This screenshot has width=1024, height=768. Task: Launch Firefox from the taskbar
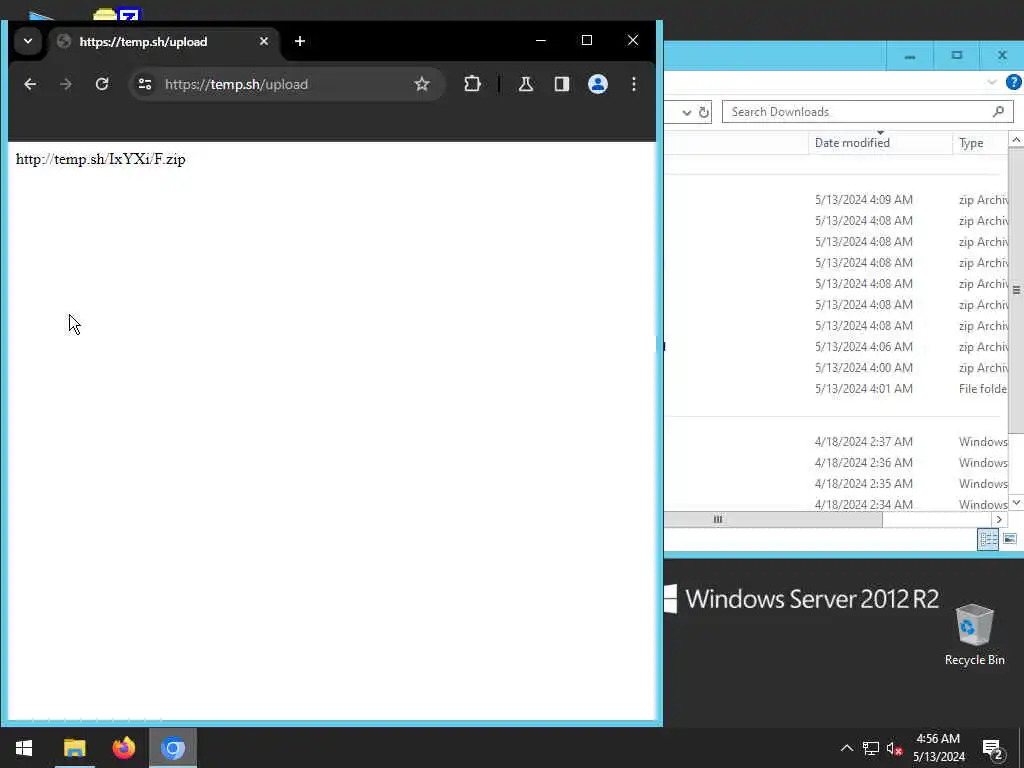point(123,748)
